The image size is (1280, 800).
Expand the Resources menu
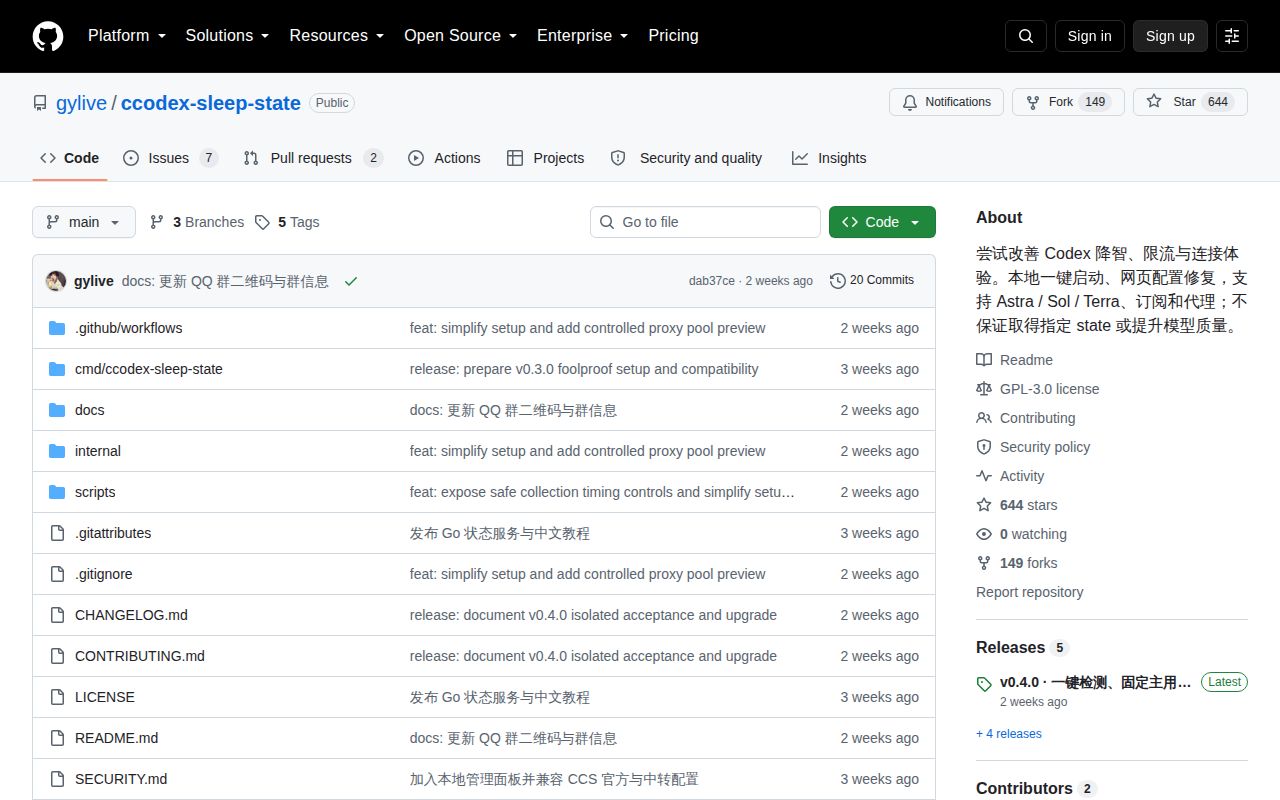tap(337, 36)
